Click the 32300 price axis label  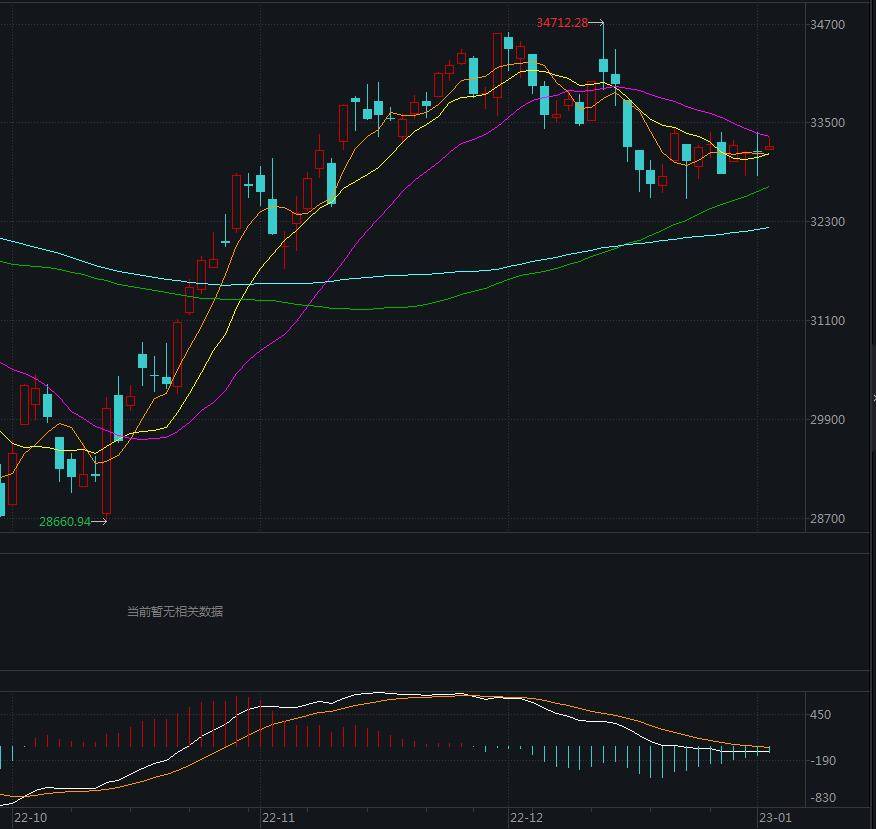tap(827, 222)
